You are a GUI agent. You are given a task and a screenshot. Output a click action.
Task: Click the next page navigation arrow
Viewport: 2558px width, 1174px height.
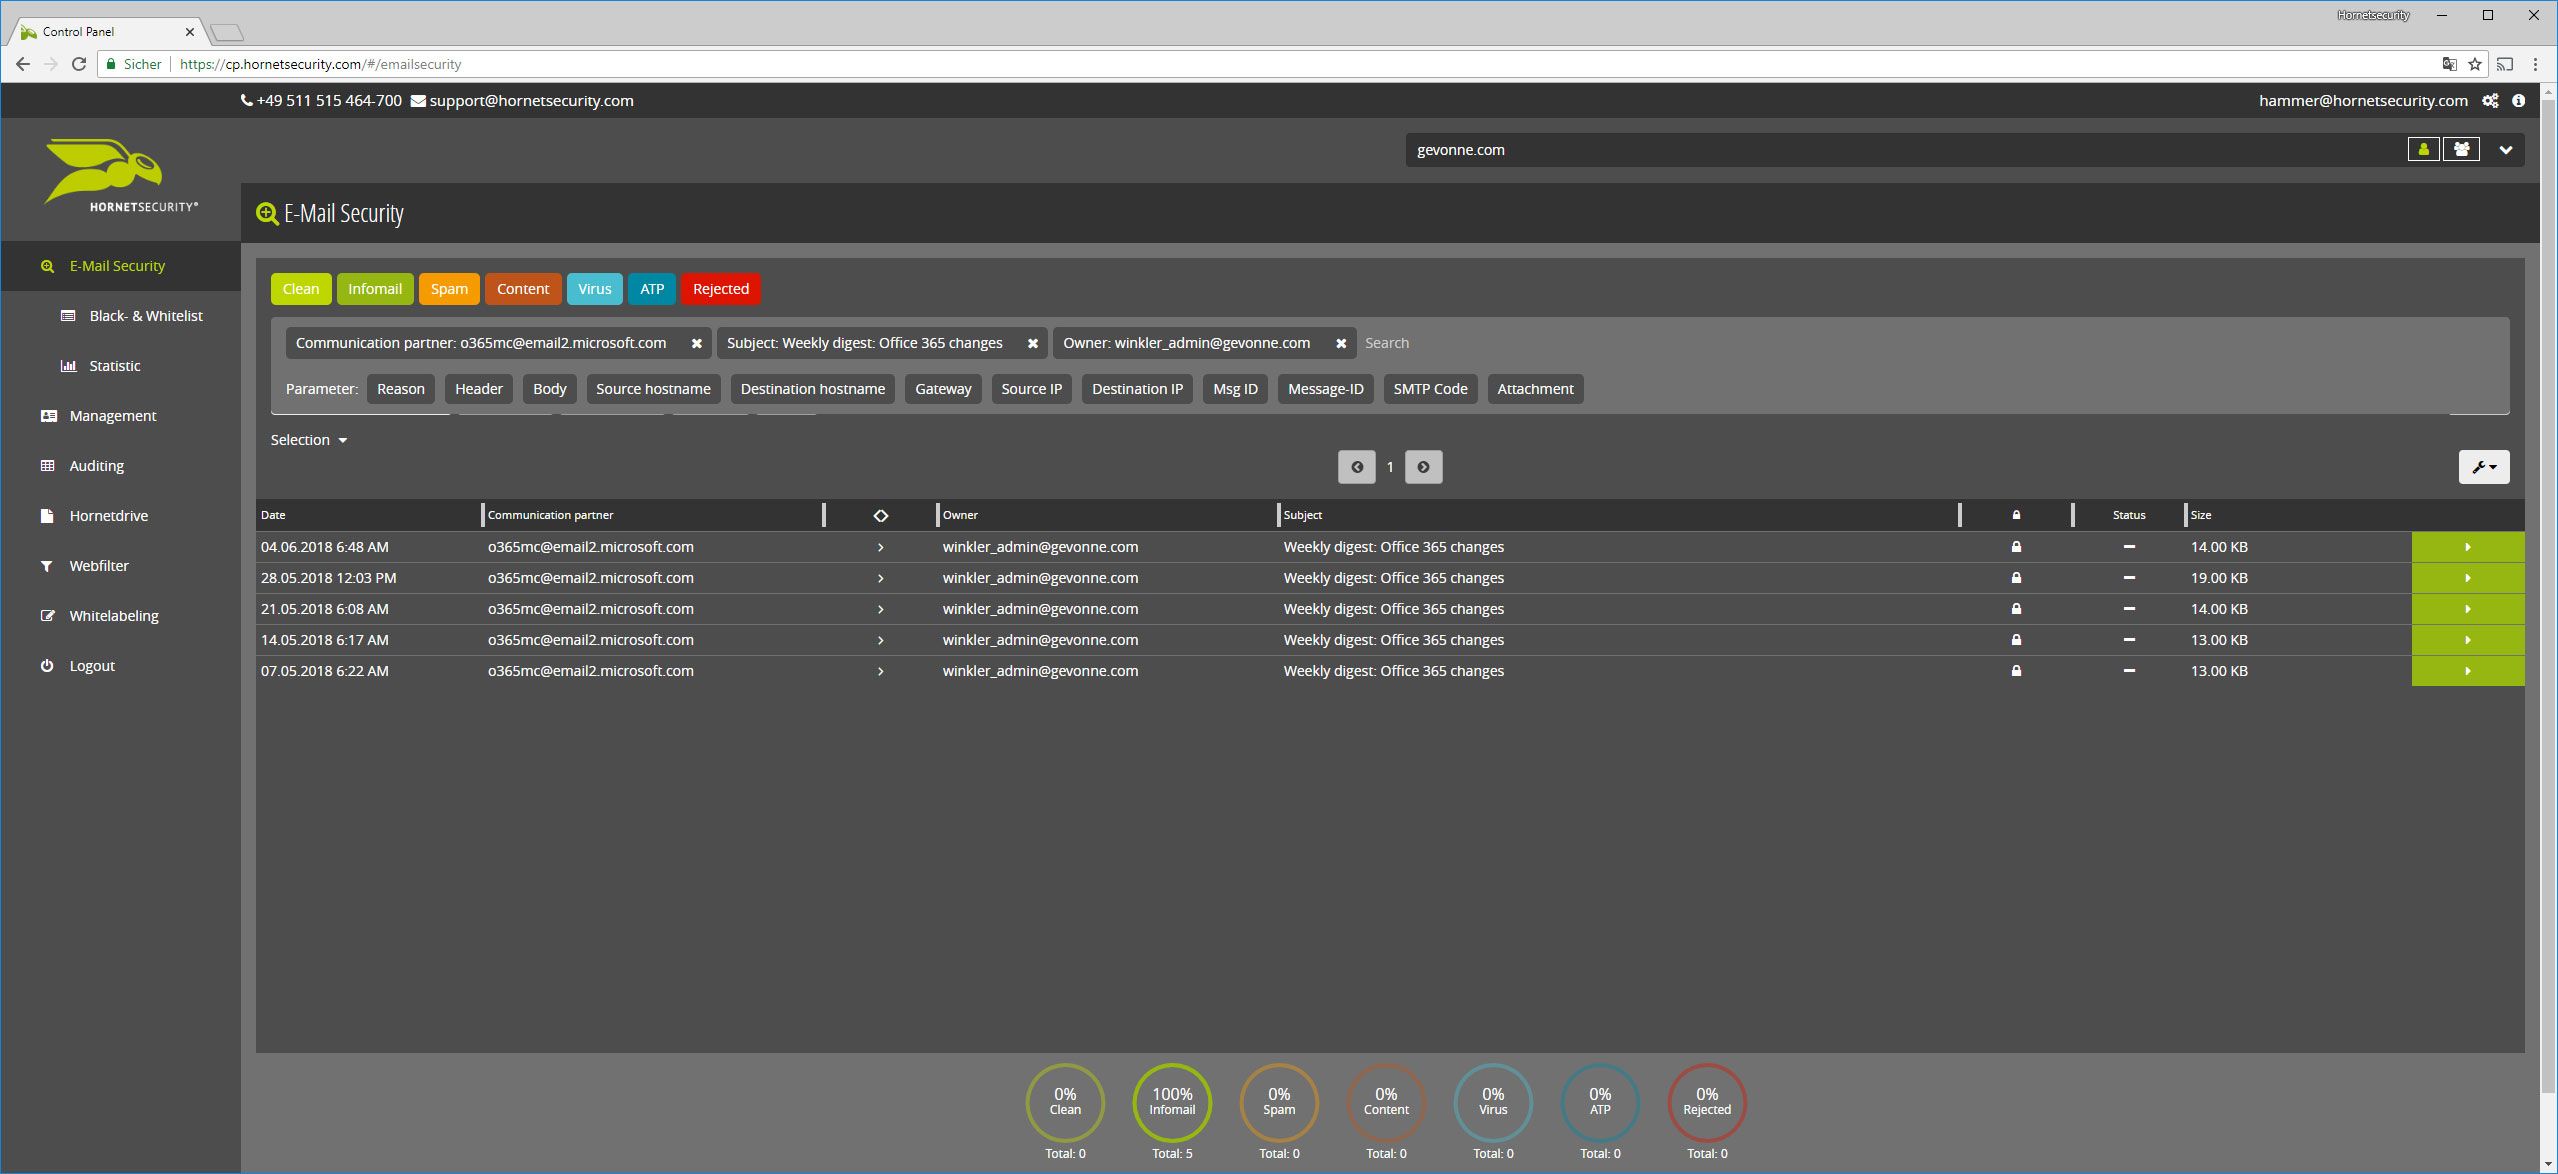click(x=1423, y=466)
